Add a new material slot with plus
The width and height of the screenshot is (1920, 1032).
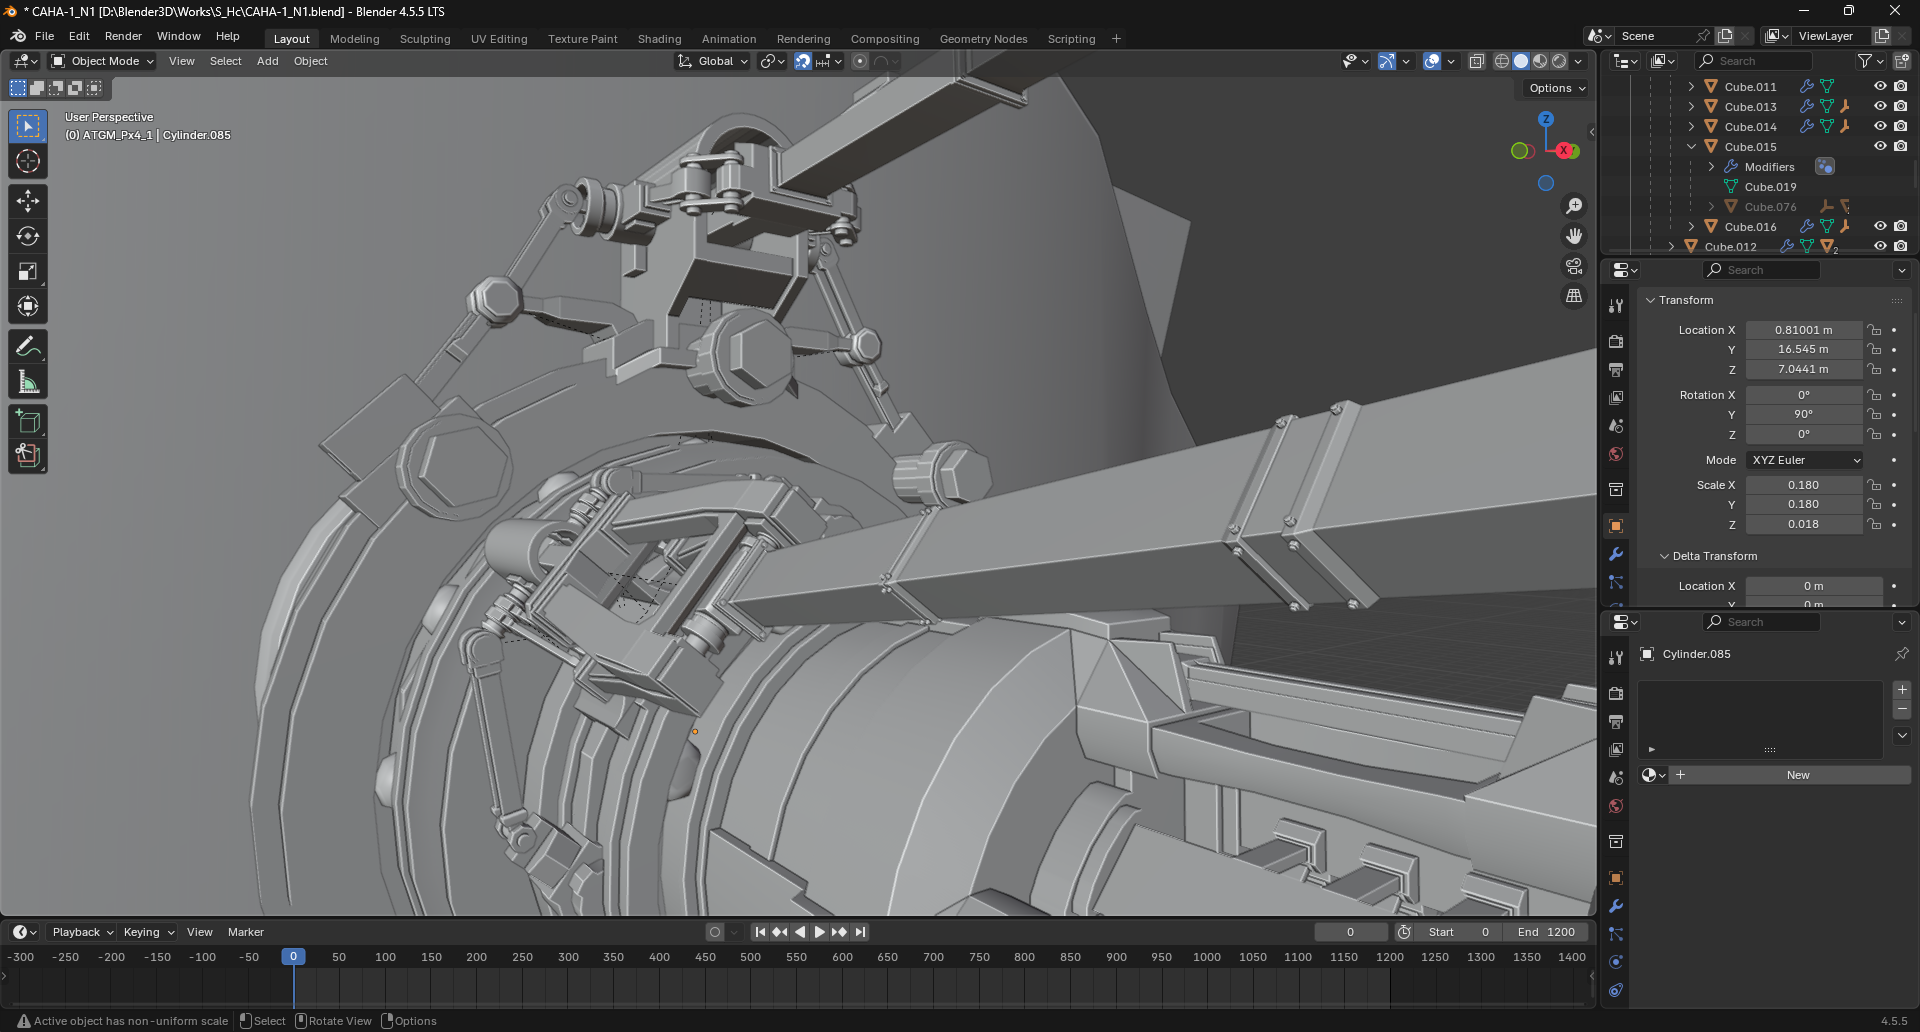[x=1902, y=690]
